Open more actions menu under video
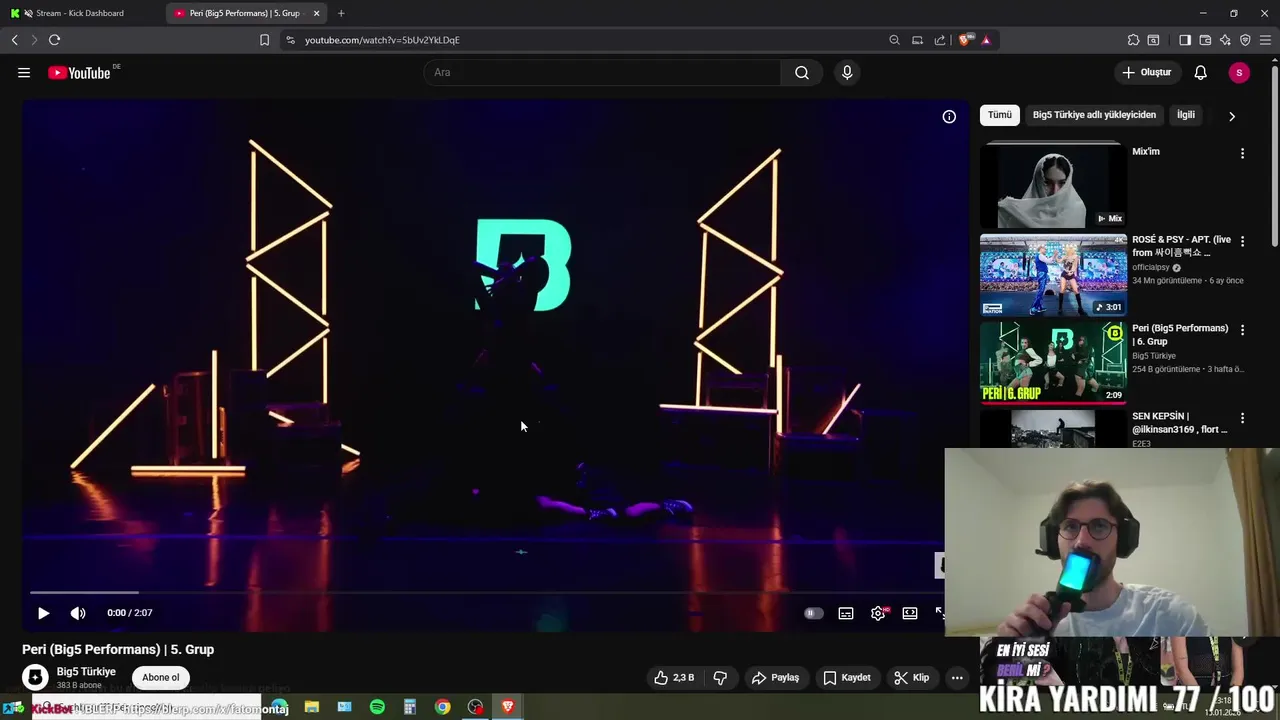The image size is (1280, 720). [x=957, y=678]
